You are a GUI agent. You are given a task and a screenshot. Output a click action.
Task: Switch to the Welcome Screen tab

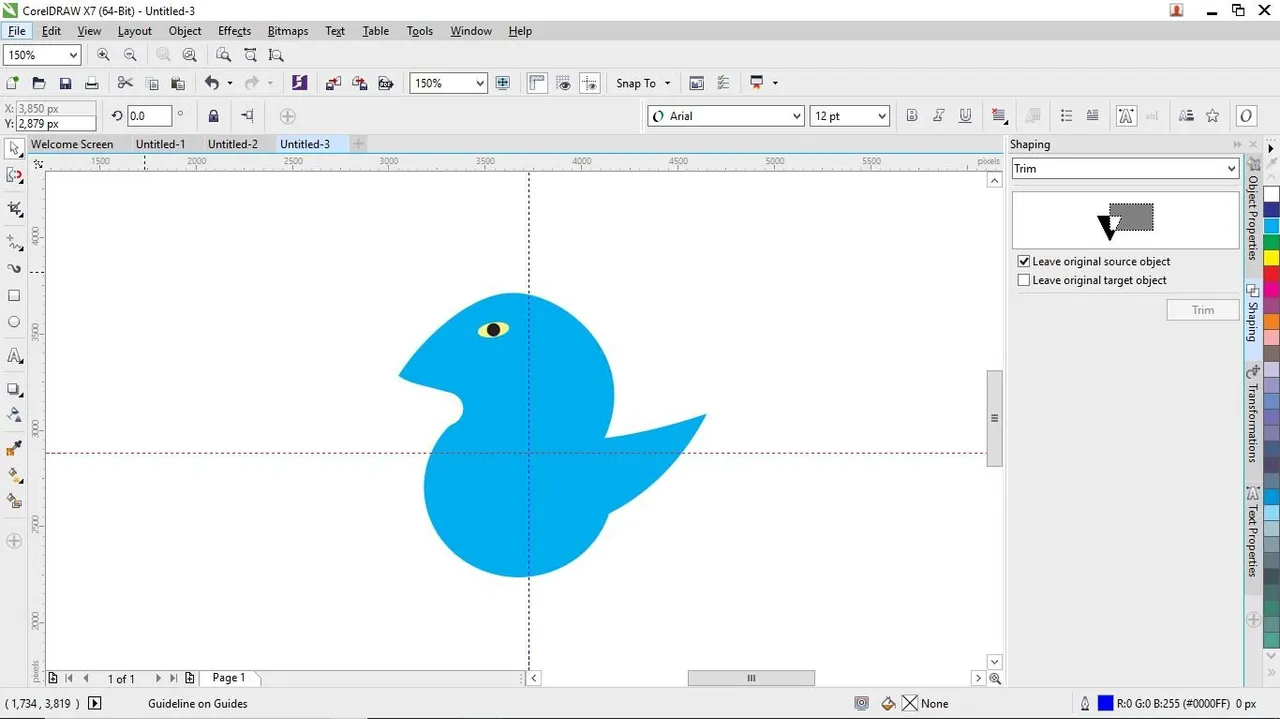click(x=72, y=144)
